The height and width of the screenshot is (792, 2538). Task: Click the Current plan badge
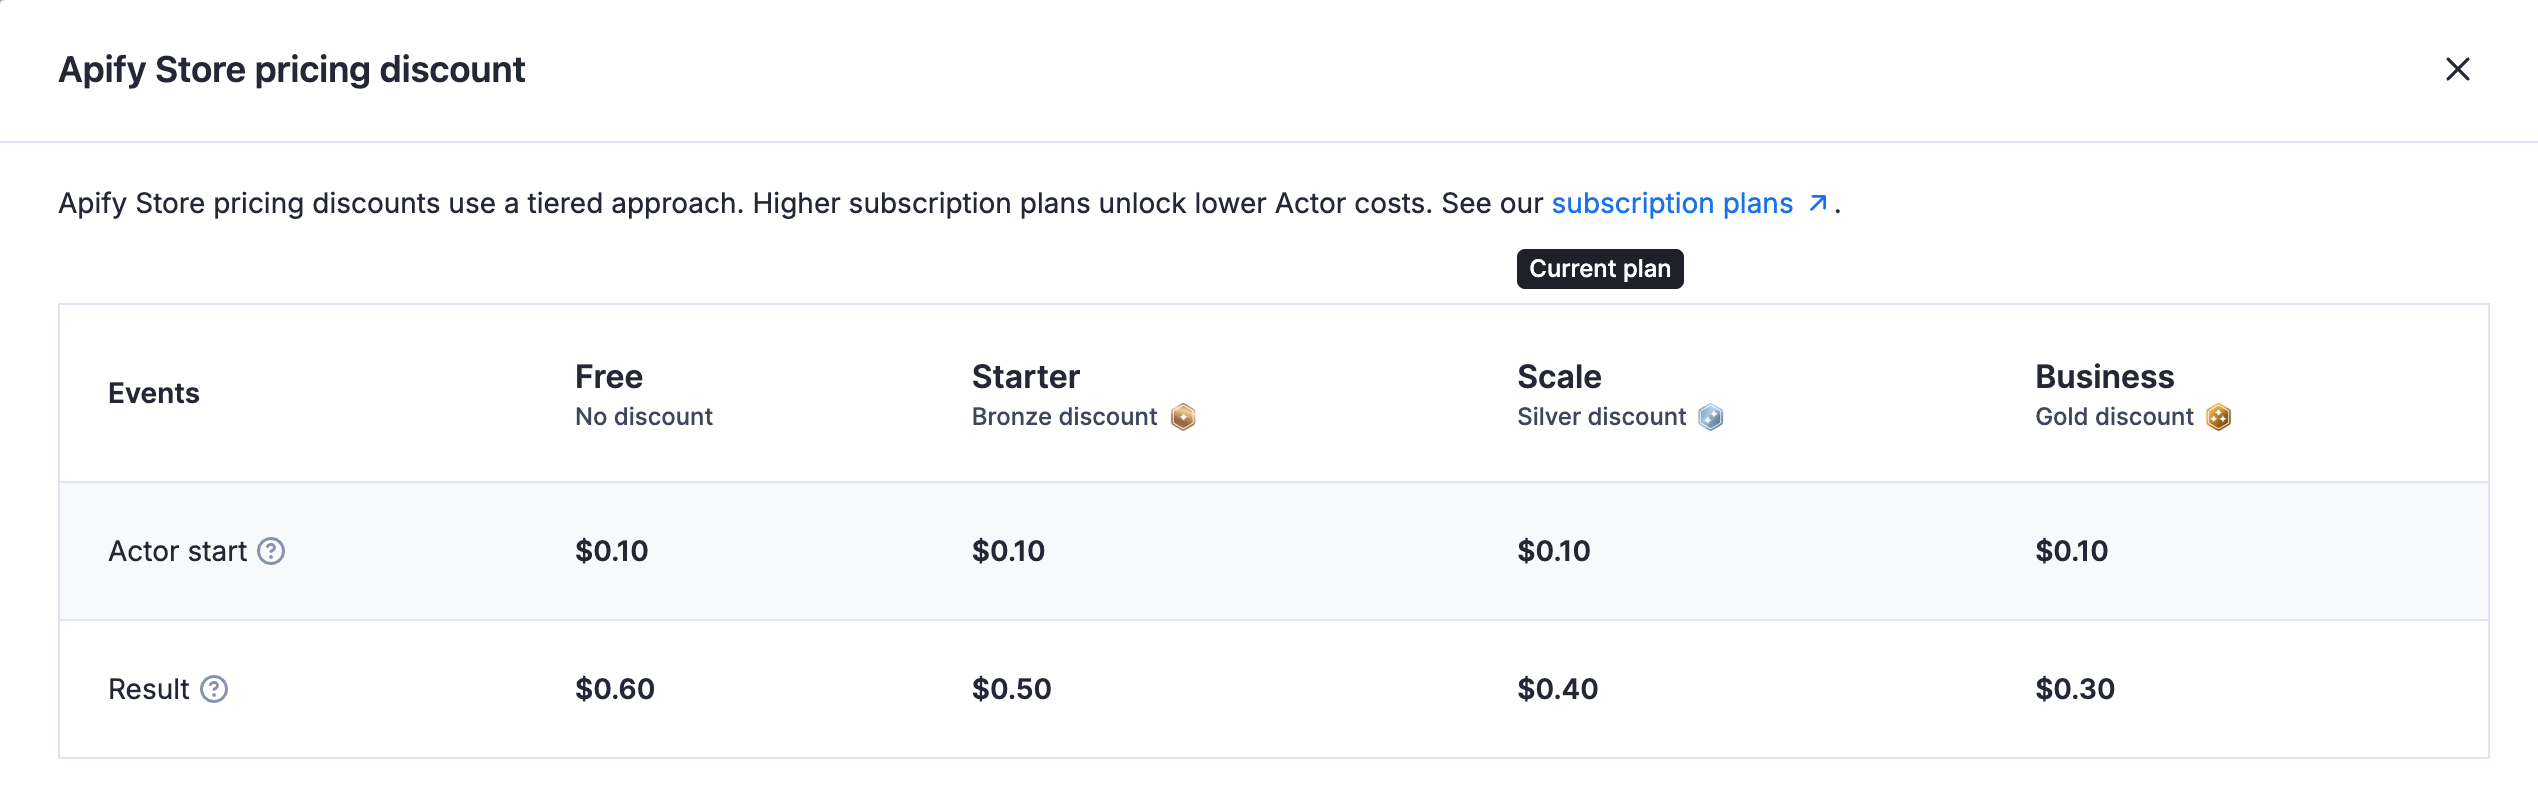pos(1598,268)
